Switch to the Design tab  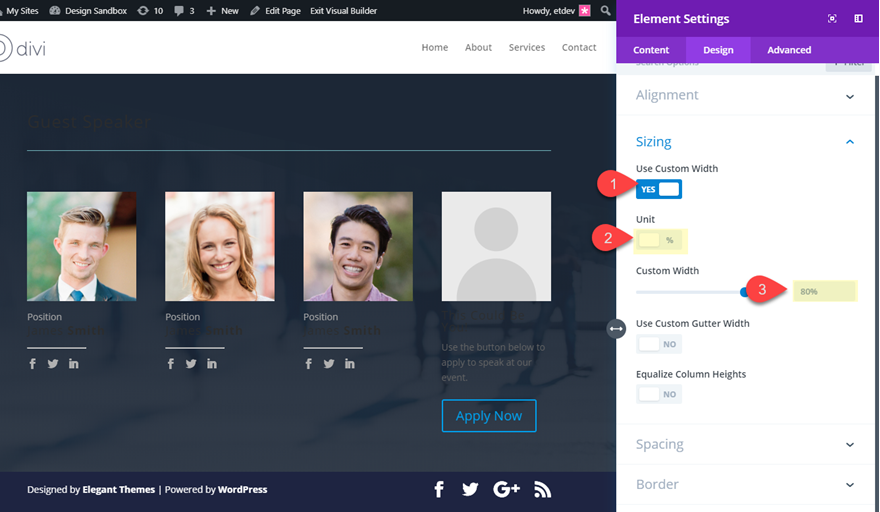point(718,50)
